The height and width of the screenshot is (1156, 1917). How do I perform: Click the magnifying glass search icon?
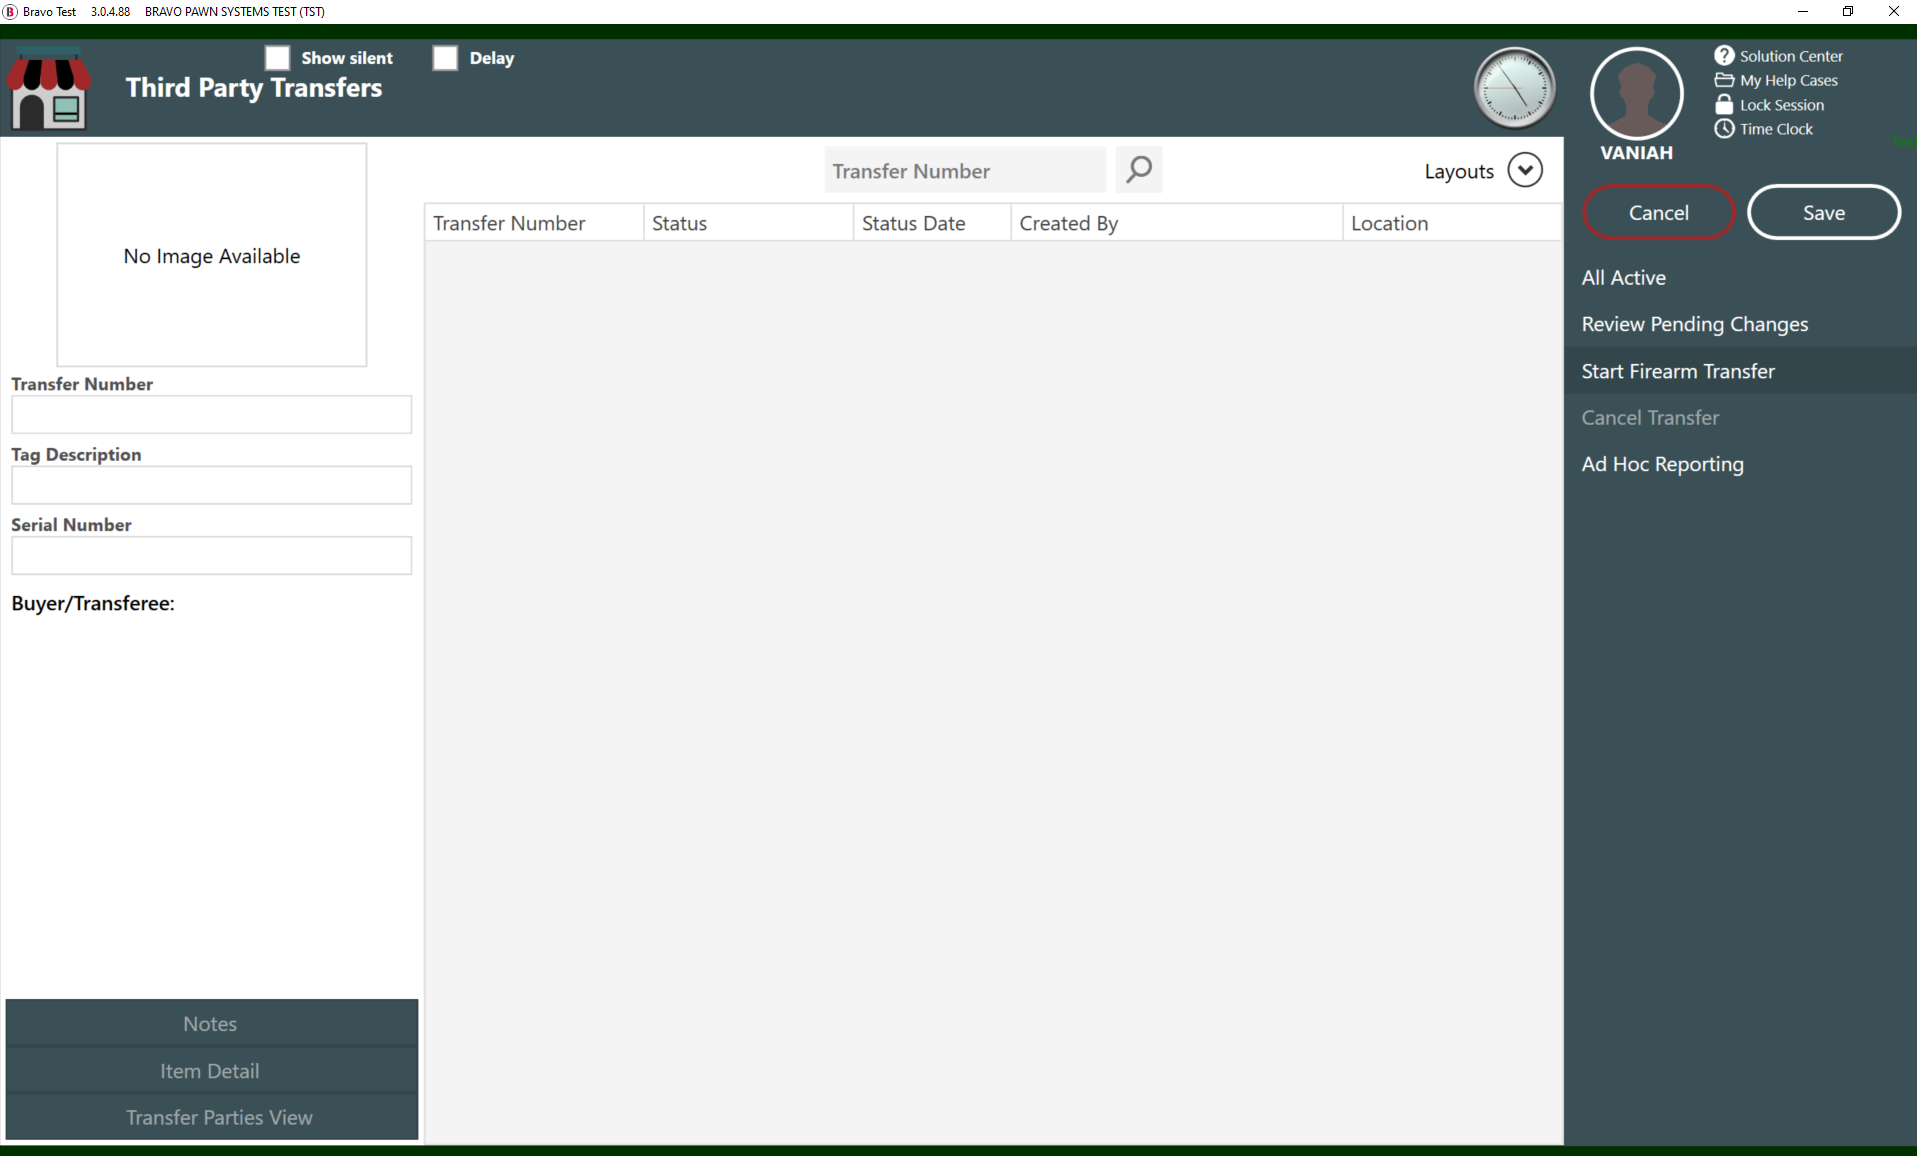(1138, 170)
